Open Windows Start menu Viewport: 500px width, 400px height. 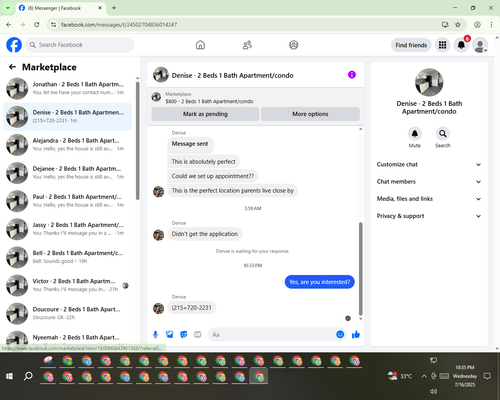(9, 376)
